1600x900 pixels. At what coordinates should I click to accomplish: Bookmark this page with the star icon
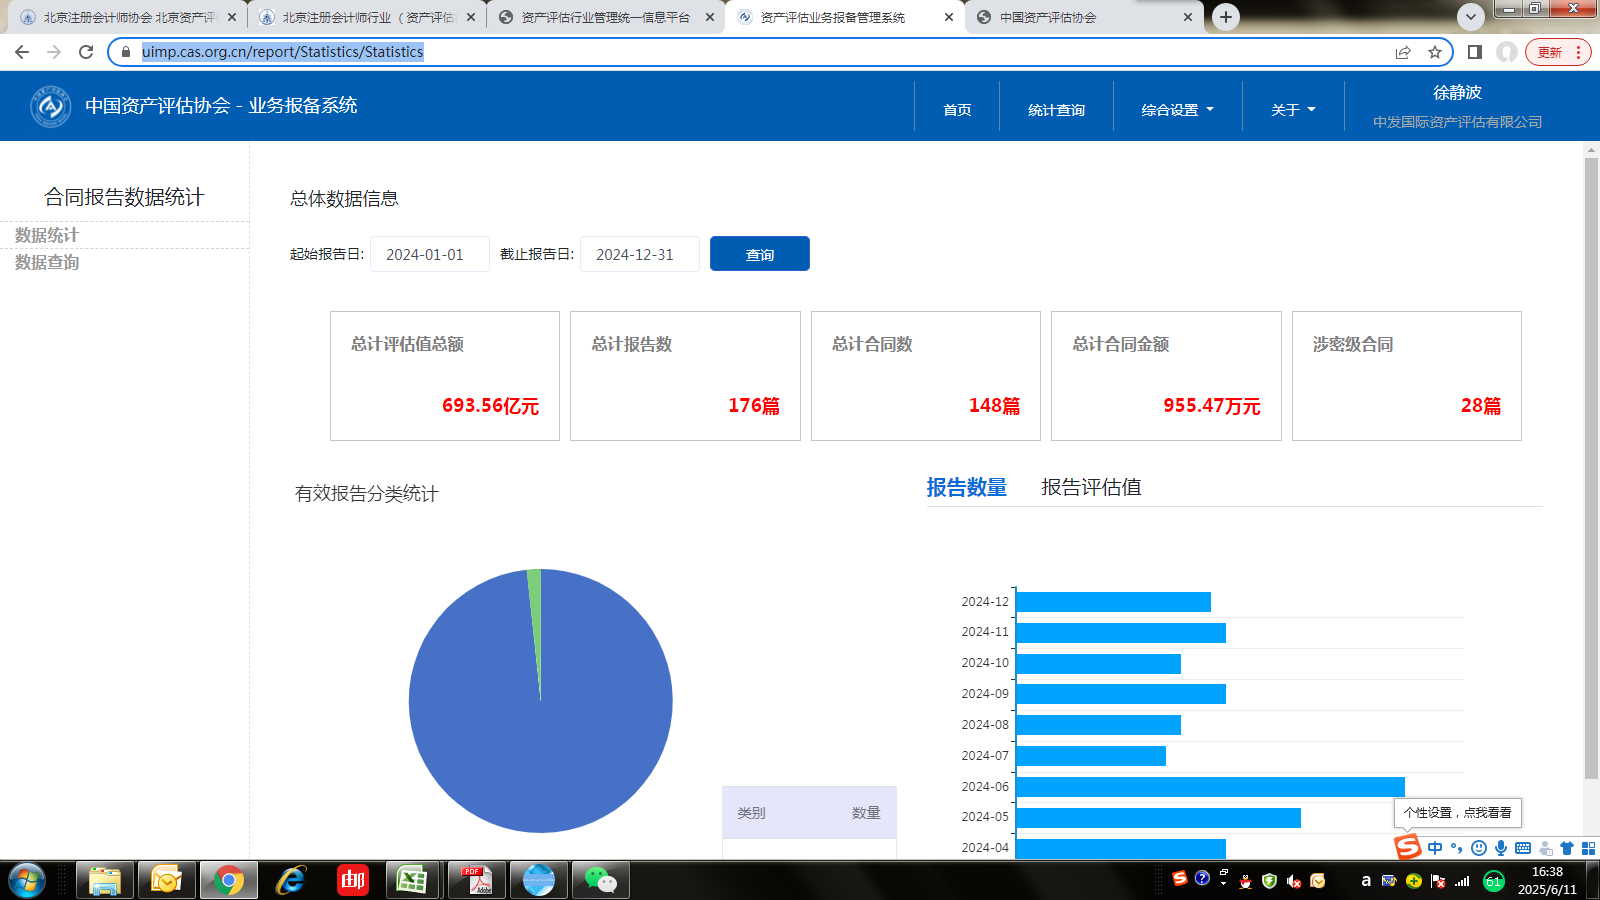click(1435, 52)
